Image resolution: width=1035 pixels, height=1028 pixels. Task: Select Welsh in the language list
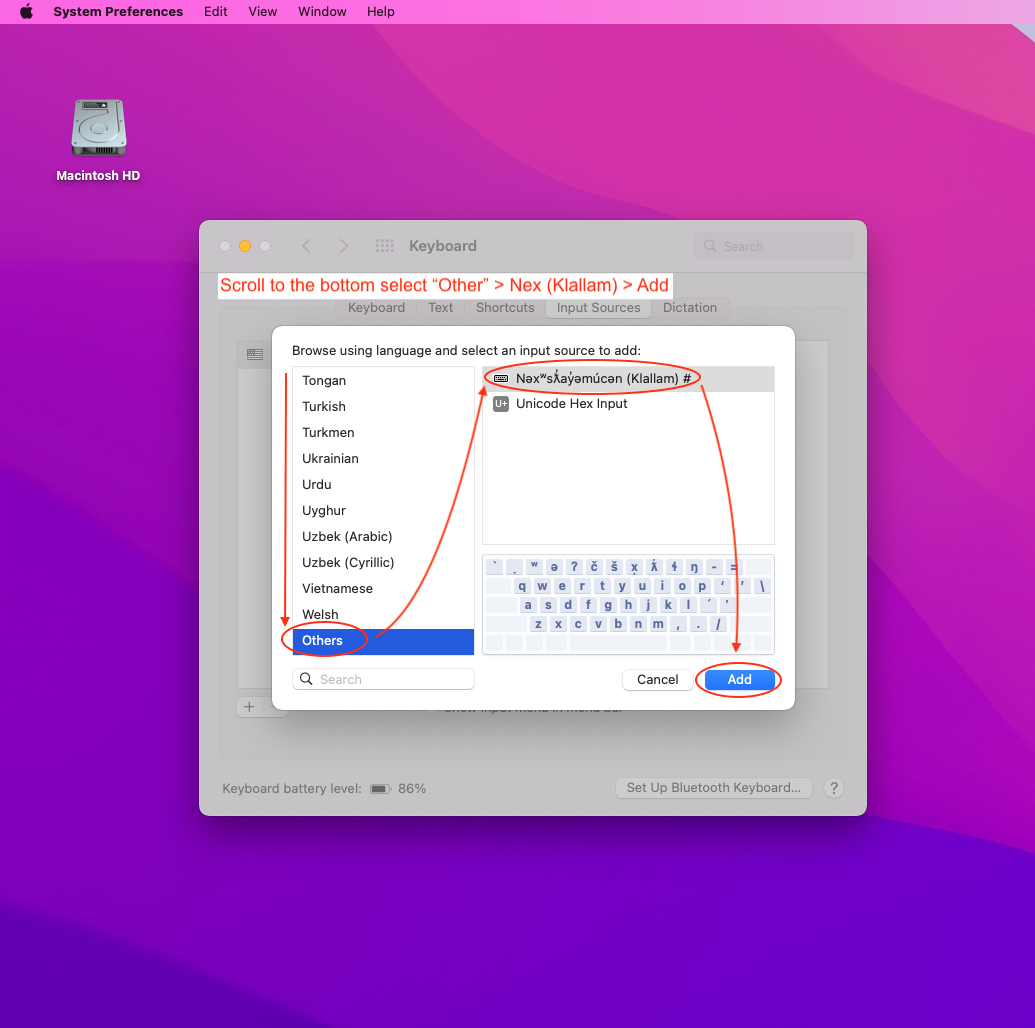tap(383, 614)
